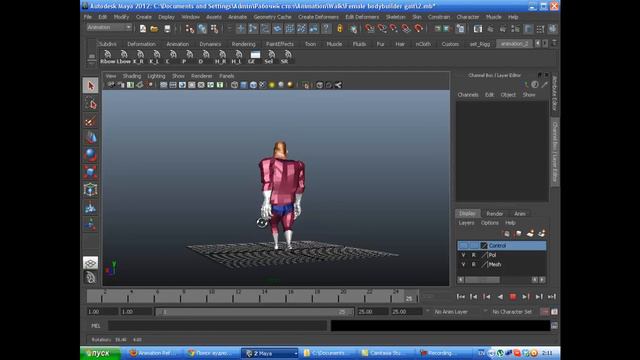Open layer editor Options menu
The width and height of the screenshot is (640, 360).
pyautogui.click(x=489, y=223)
